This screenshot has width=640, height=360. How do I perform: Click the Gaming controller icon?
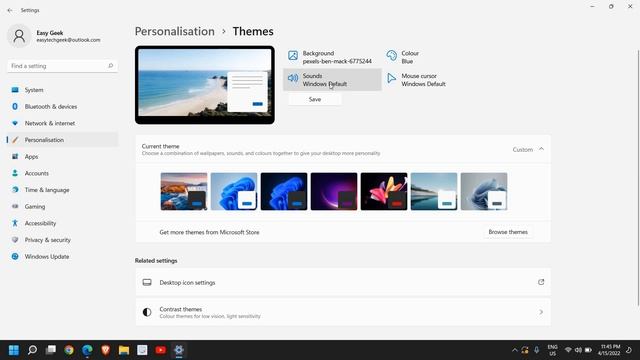[15, 207]
